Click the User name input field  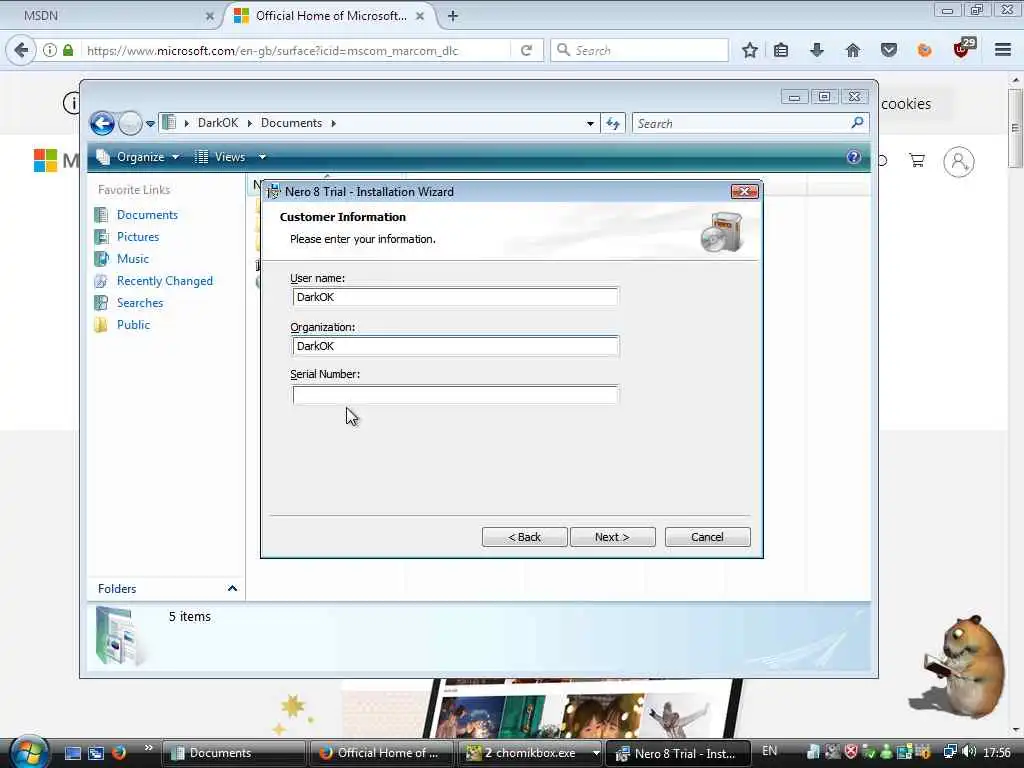coord(455,297)
